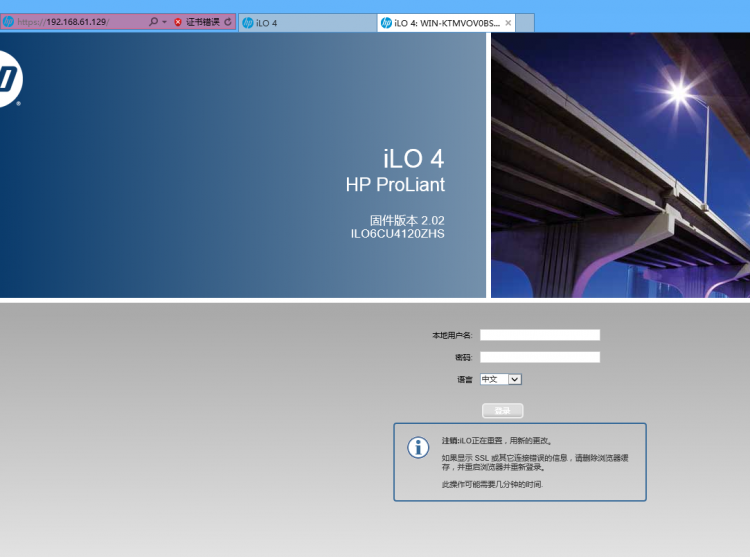Click the ILO6CU4120ZHS hostname text
This screenshot has width=750, height=557.
tap(397, 234)
